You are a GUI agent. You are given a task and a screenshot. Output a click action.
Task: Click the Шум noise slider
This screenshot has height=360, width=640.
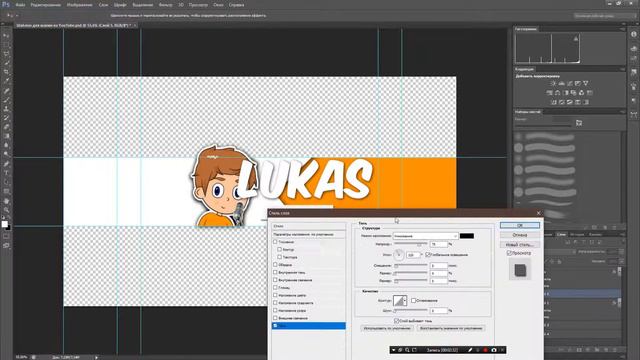(411, 311)
